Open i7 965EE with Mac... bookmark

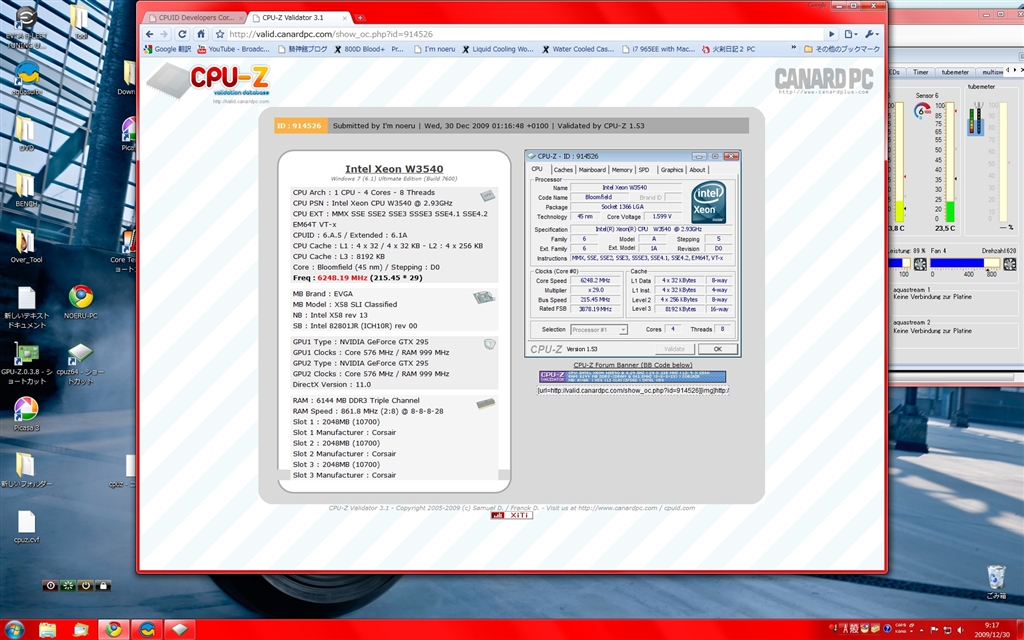tap(658, 49)
